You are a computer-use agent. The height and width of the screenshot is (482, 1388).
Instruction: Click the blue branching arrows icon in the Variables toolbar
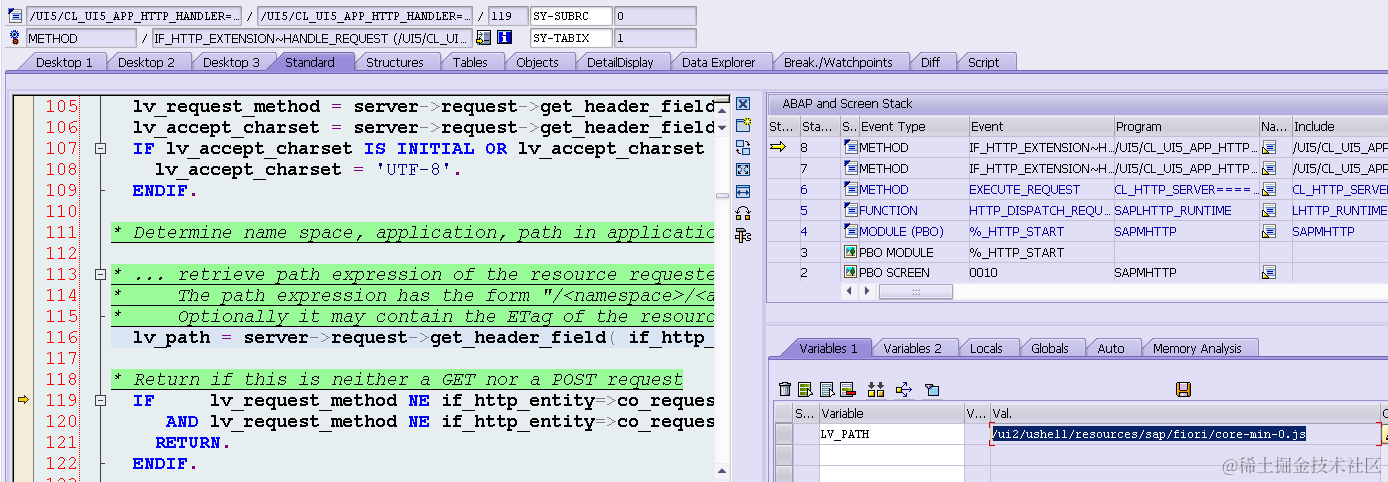coord(904,389)
